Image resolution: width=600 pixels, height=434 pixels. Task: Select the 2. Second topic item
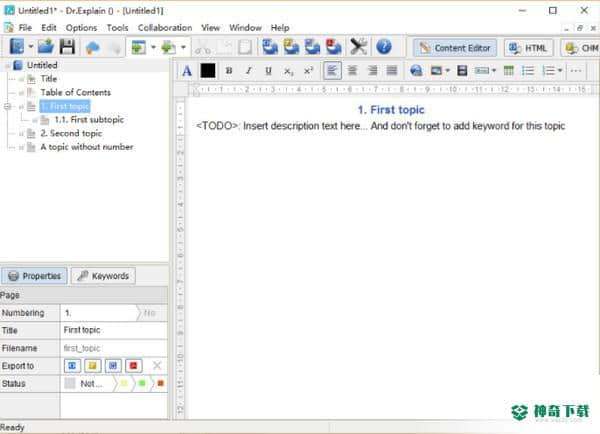(71, 133)
